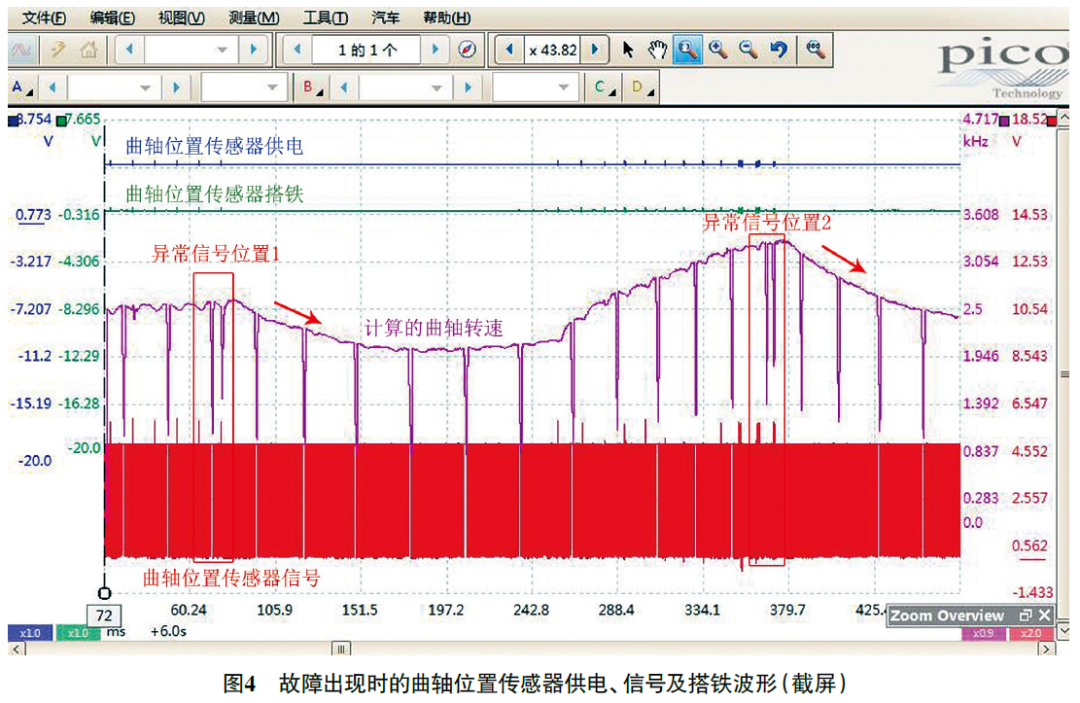
Task: Open the 汽车 menu
Action: 385,18
